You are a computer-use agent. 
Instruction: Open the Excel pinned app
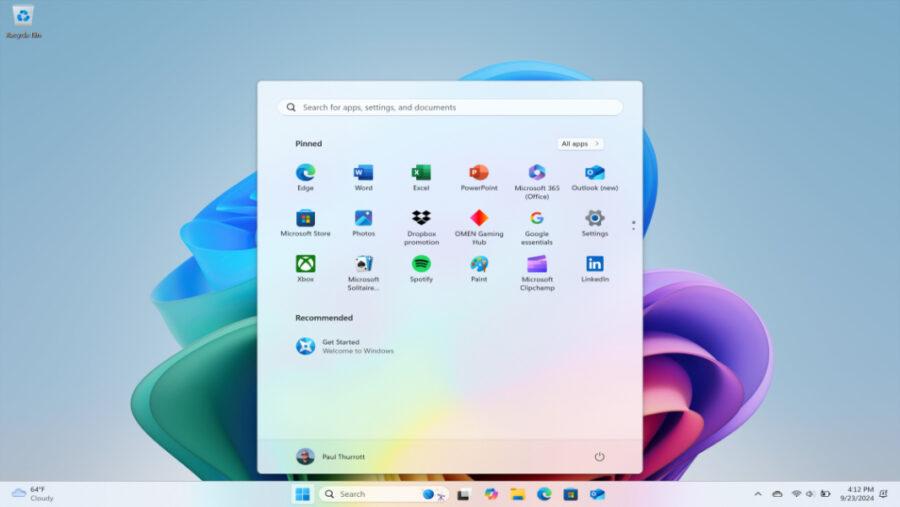[421, 177]
